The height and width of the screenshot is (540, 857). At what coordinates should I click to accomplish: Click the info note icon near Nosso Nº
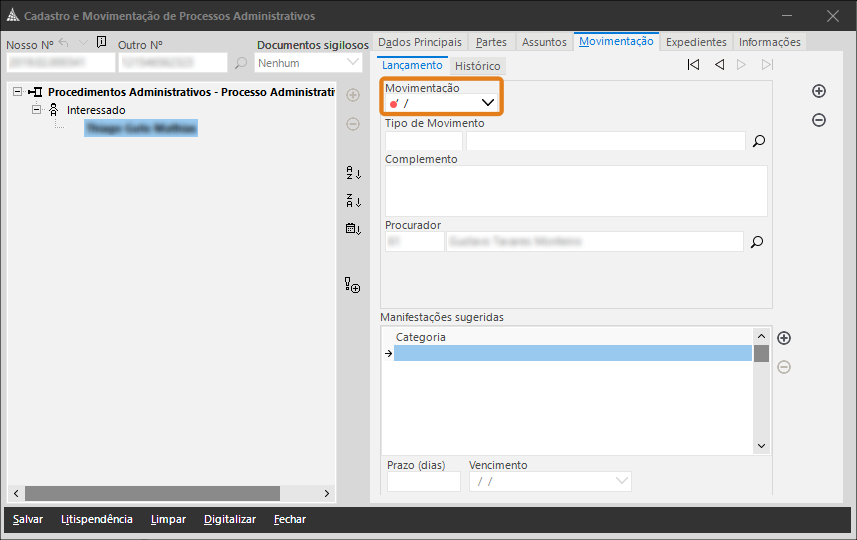101,42
